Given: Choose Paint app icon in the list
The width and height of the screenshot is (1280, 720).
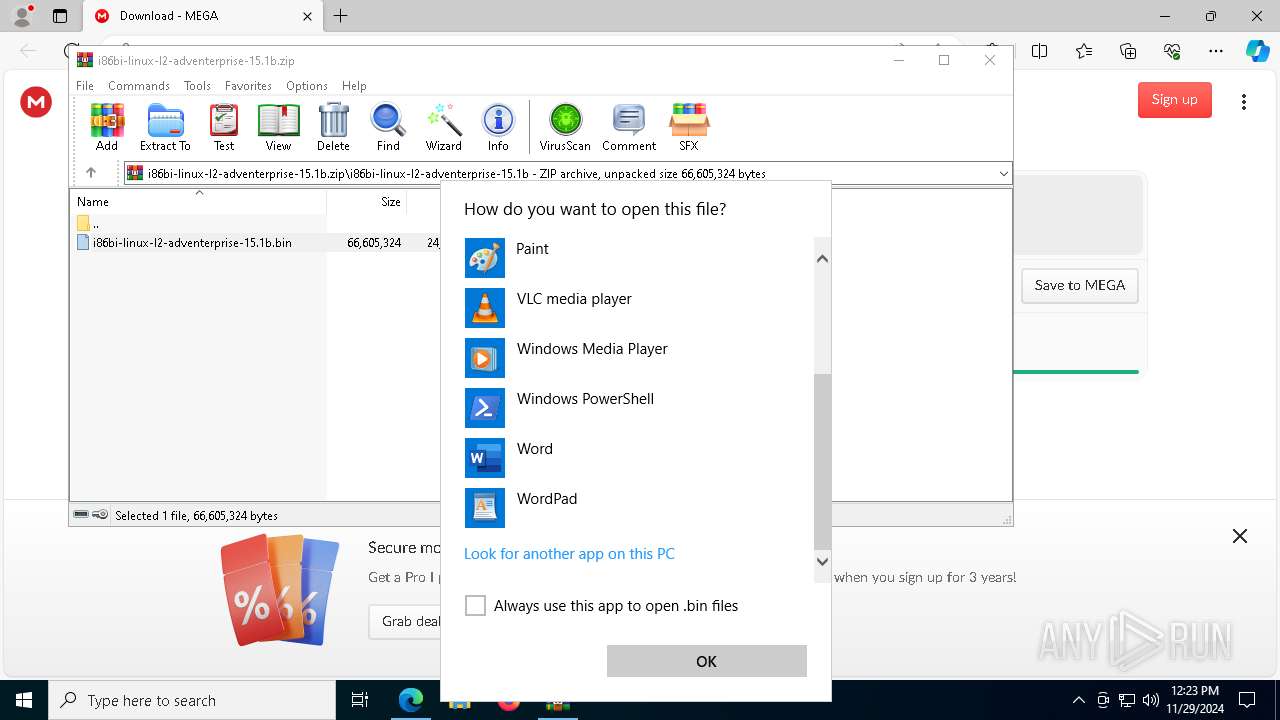Looking at the screenshot, I should click(485, 258).
